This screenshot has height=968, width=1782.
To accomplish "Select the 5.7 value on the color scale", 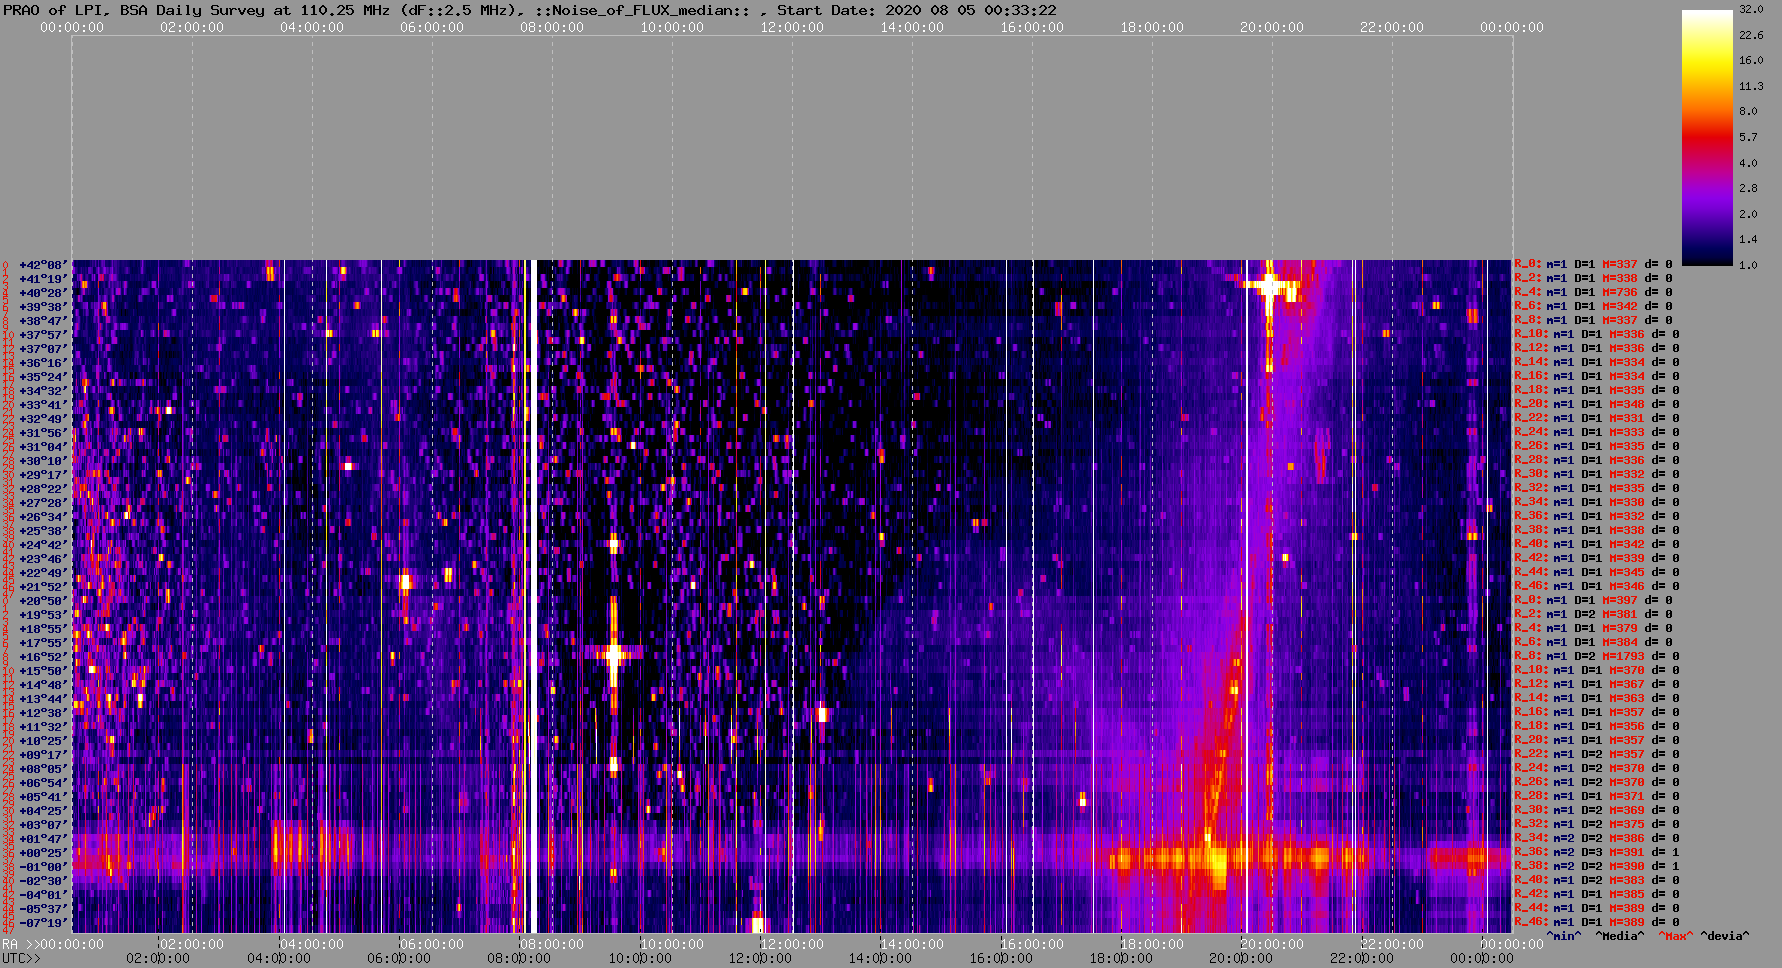I will click(x=1748, y=137).
